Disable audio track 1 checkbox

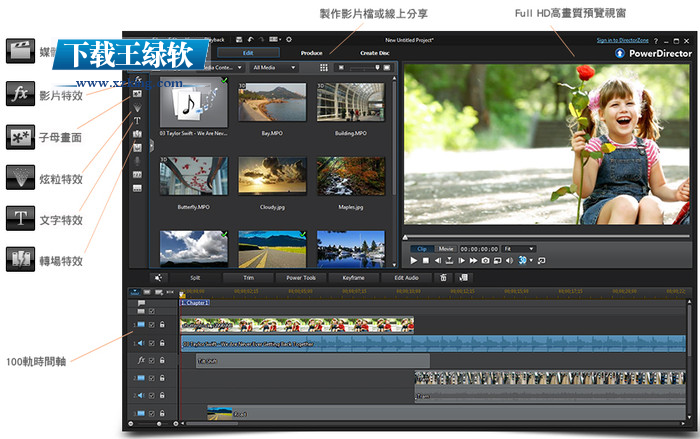[x=152, y=343]
